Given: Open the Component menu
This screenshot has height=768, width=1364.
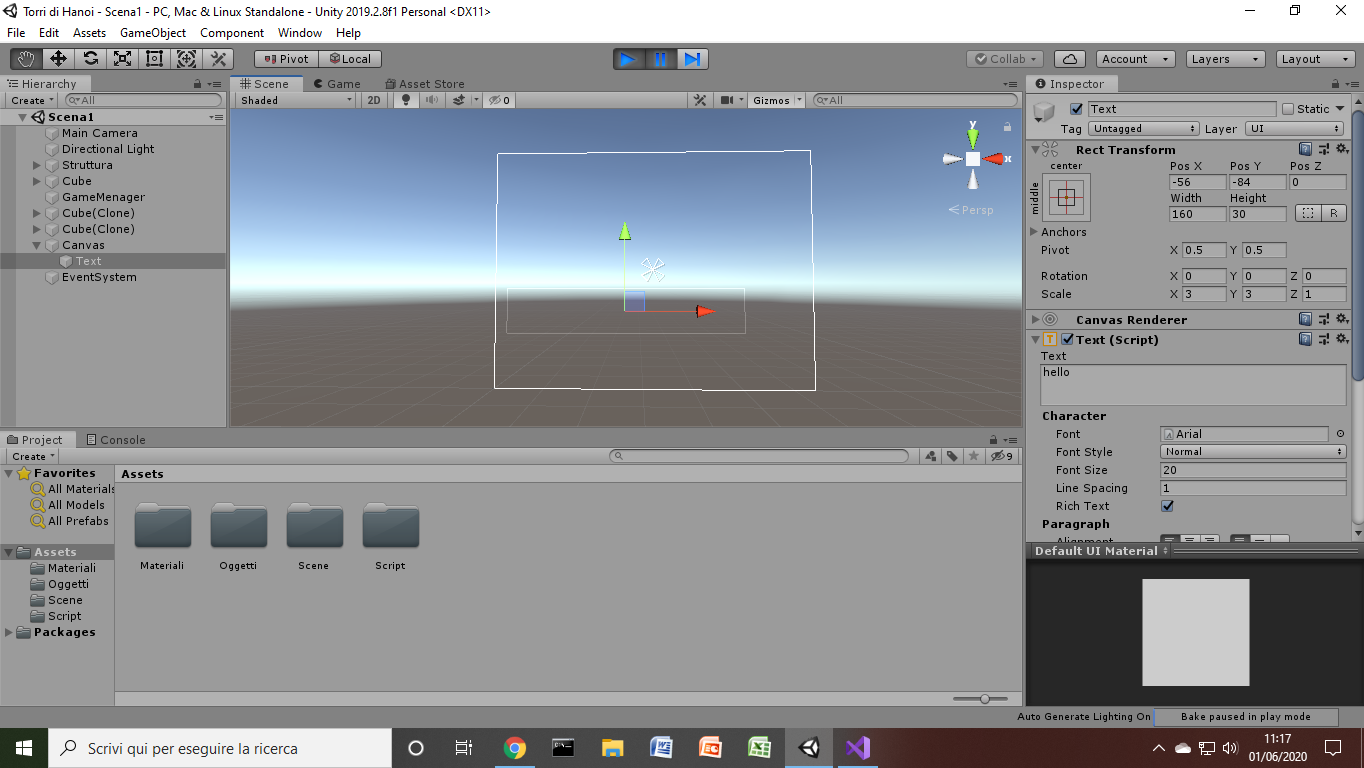Looking at the screenshot, I should [232, 33].
